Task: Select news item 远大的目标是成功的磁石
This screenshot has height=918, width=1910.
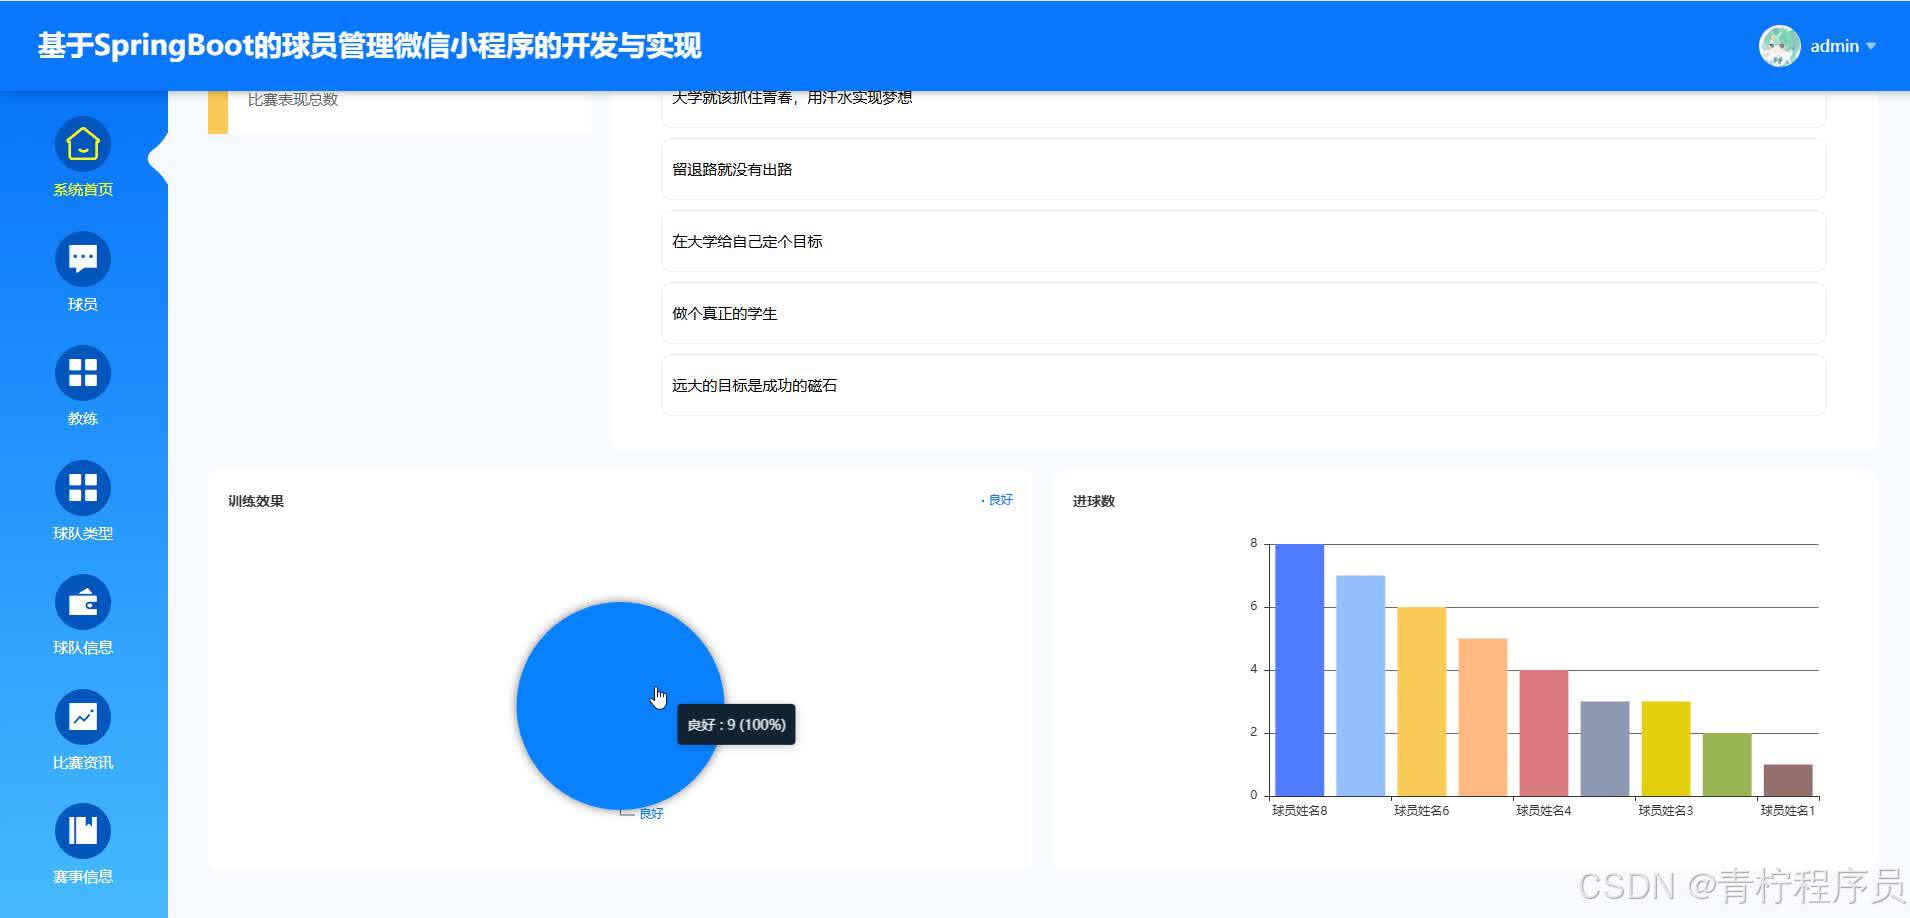Action: point(1243,386)
